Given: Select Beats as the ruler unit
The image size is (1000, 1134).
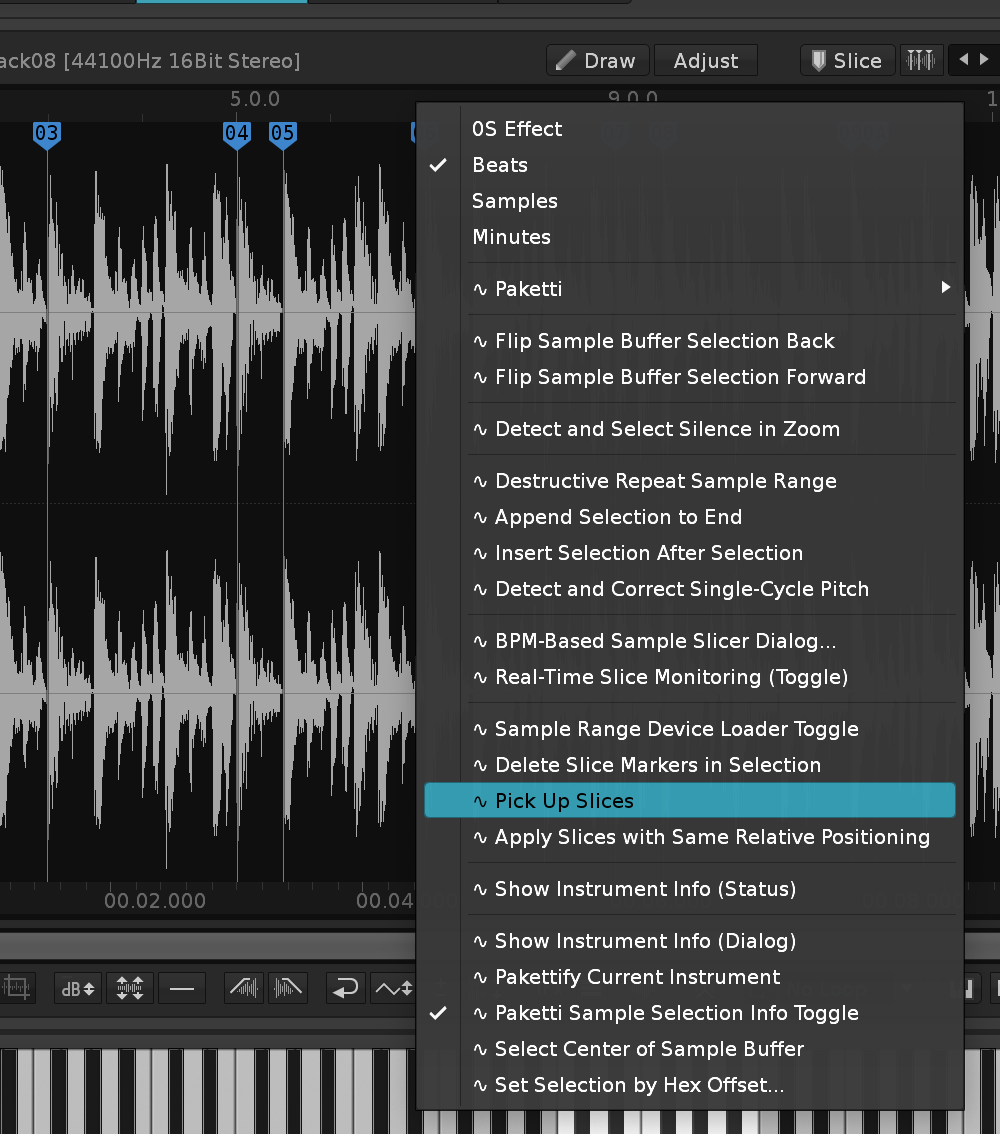Looking at the screenshot, I should 499,165.
